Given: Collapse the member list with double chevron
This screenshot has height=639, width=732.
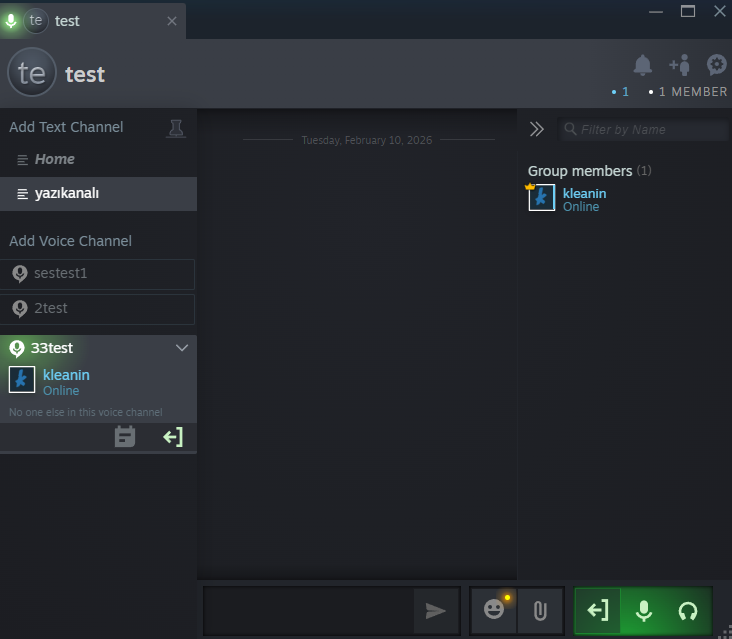Looking at the screenshot, I should pyautogui.click(x=536, y=129).
